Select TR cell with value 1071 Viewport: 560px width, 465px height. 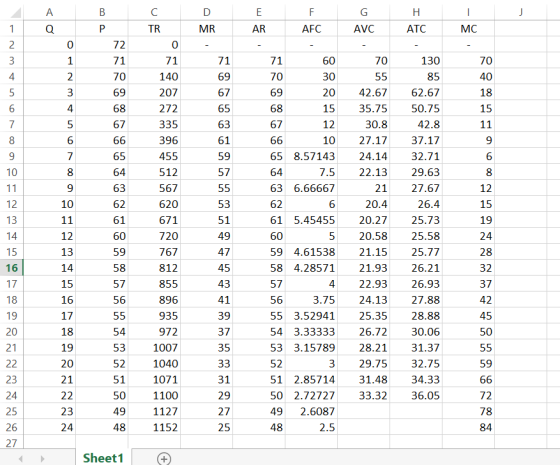[154, 380]
